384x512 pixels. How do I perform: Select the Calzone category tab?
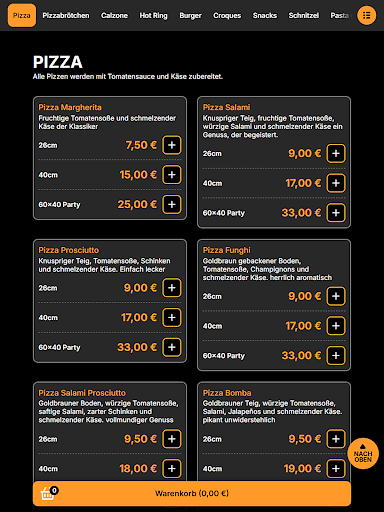coord(114,15)
